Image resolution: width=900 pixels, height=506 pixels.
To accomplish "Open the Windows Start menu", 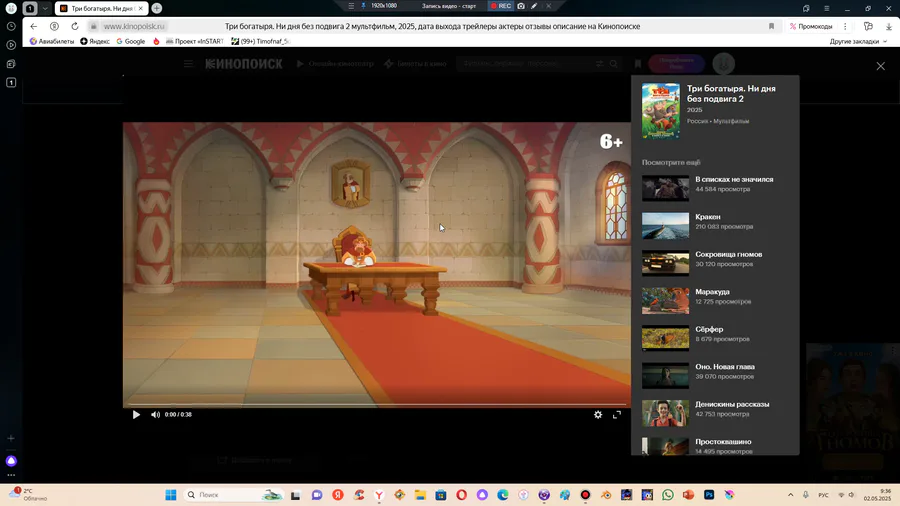I will click(170, 495).
